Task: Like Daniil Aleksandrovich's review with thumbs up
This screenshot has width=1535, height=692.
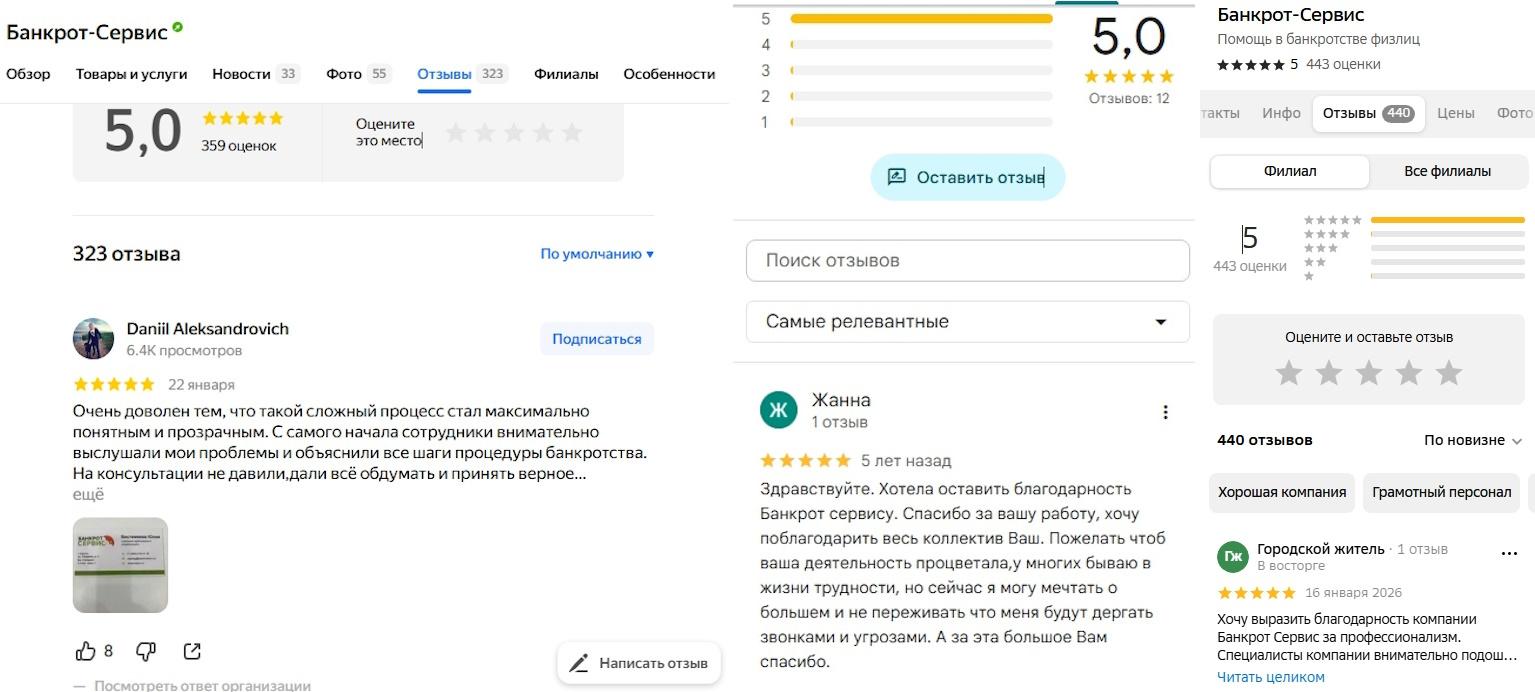Action: pyautogui.click(x=86, y=651)
